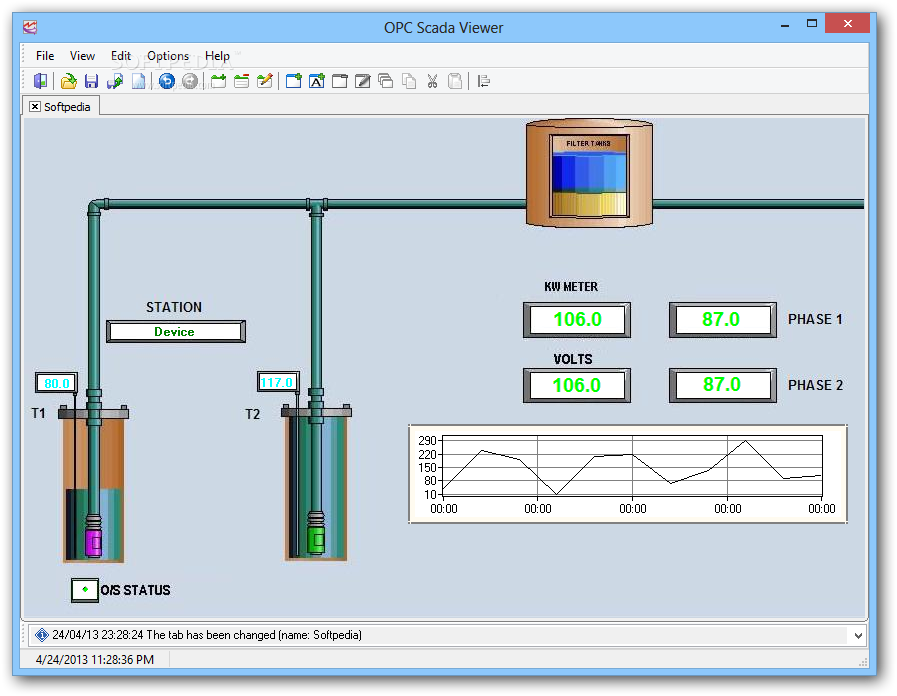The height and width of the screenshot is (696, 897).
Task: Click the stacked windows duplicate icon
Action: pos(386,81)
